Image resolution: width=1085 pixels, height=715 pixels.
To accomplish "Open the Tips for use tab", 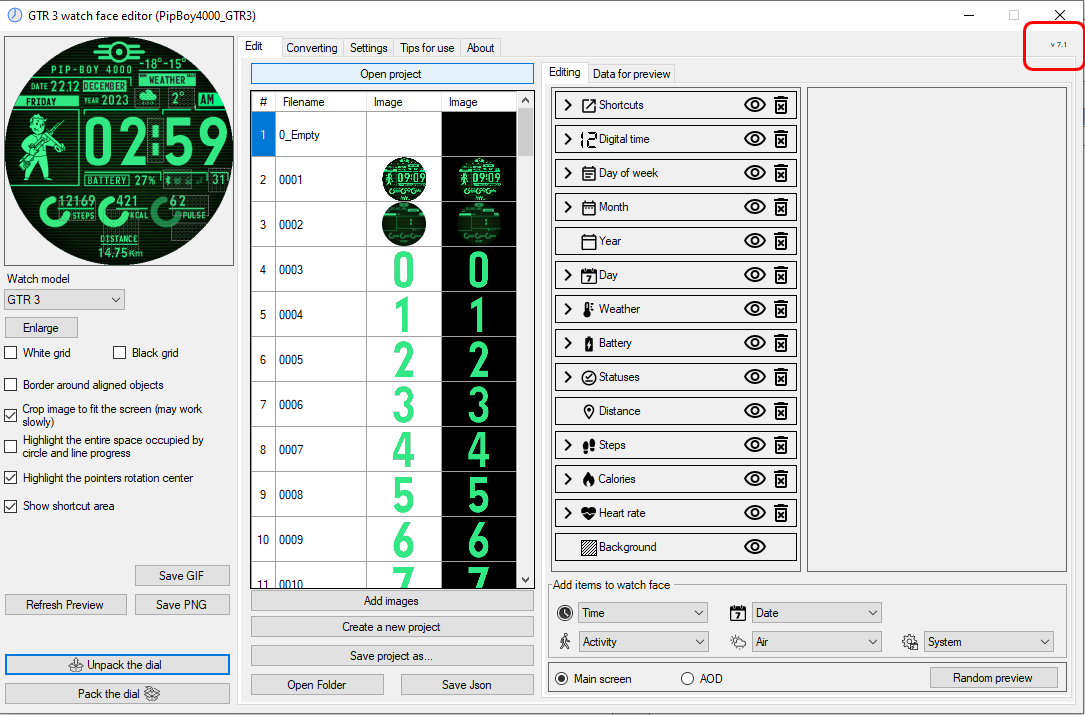I will tap(427, 48).
